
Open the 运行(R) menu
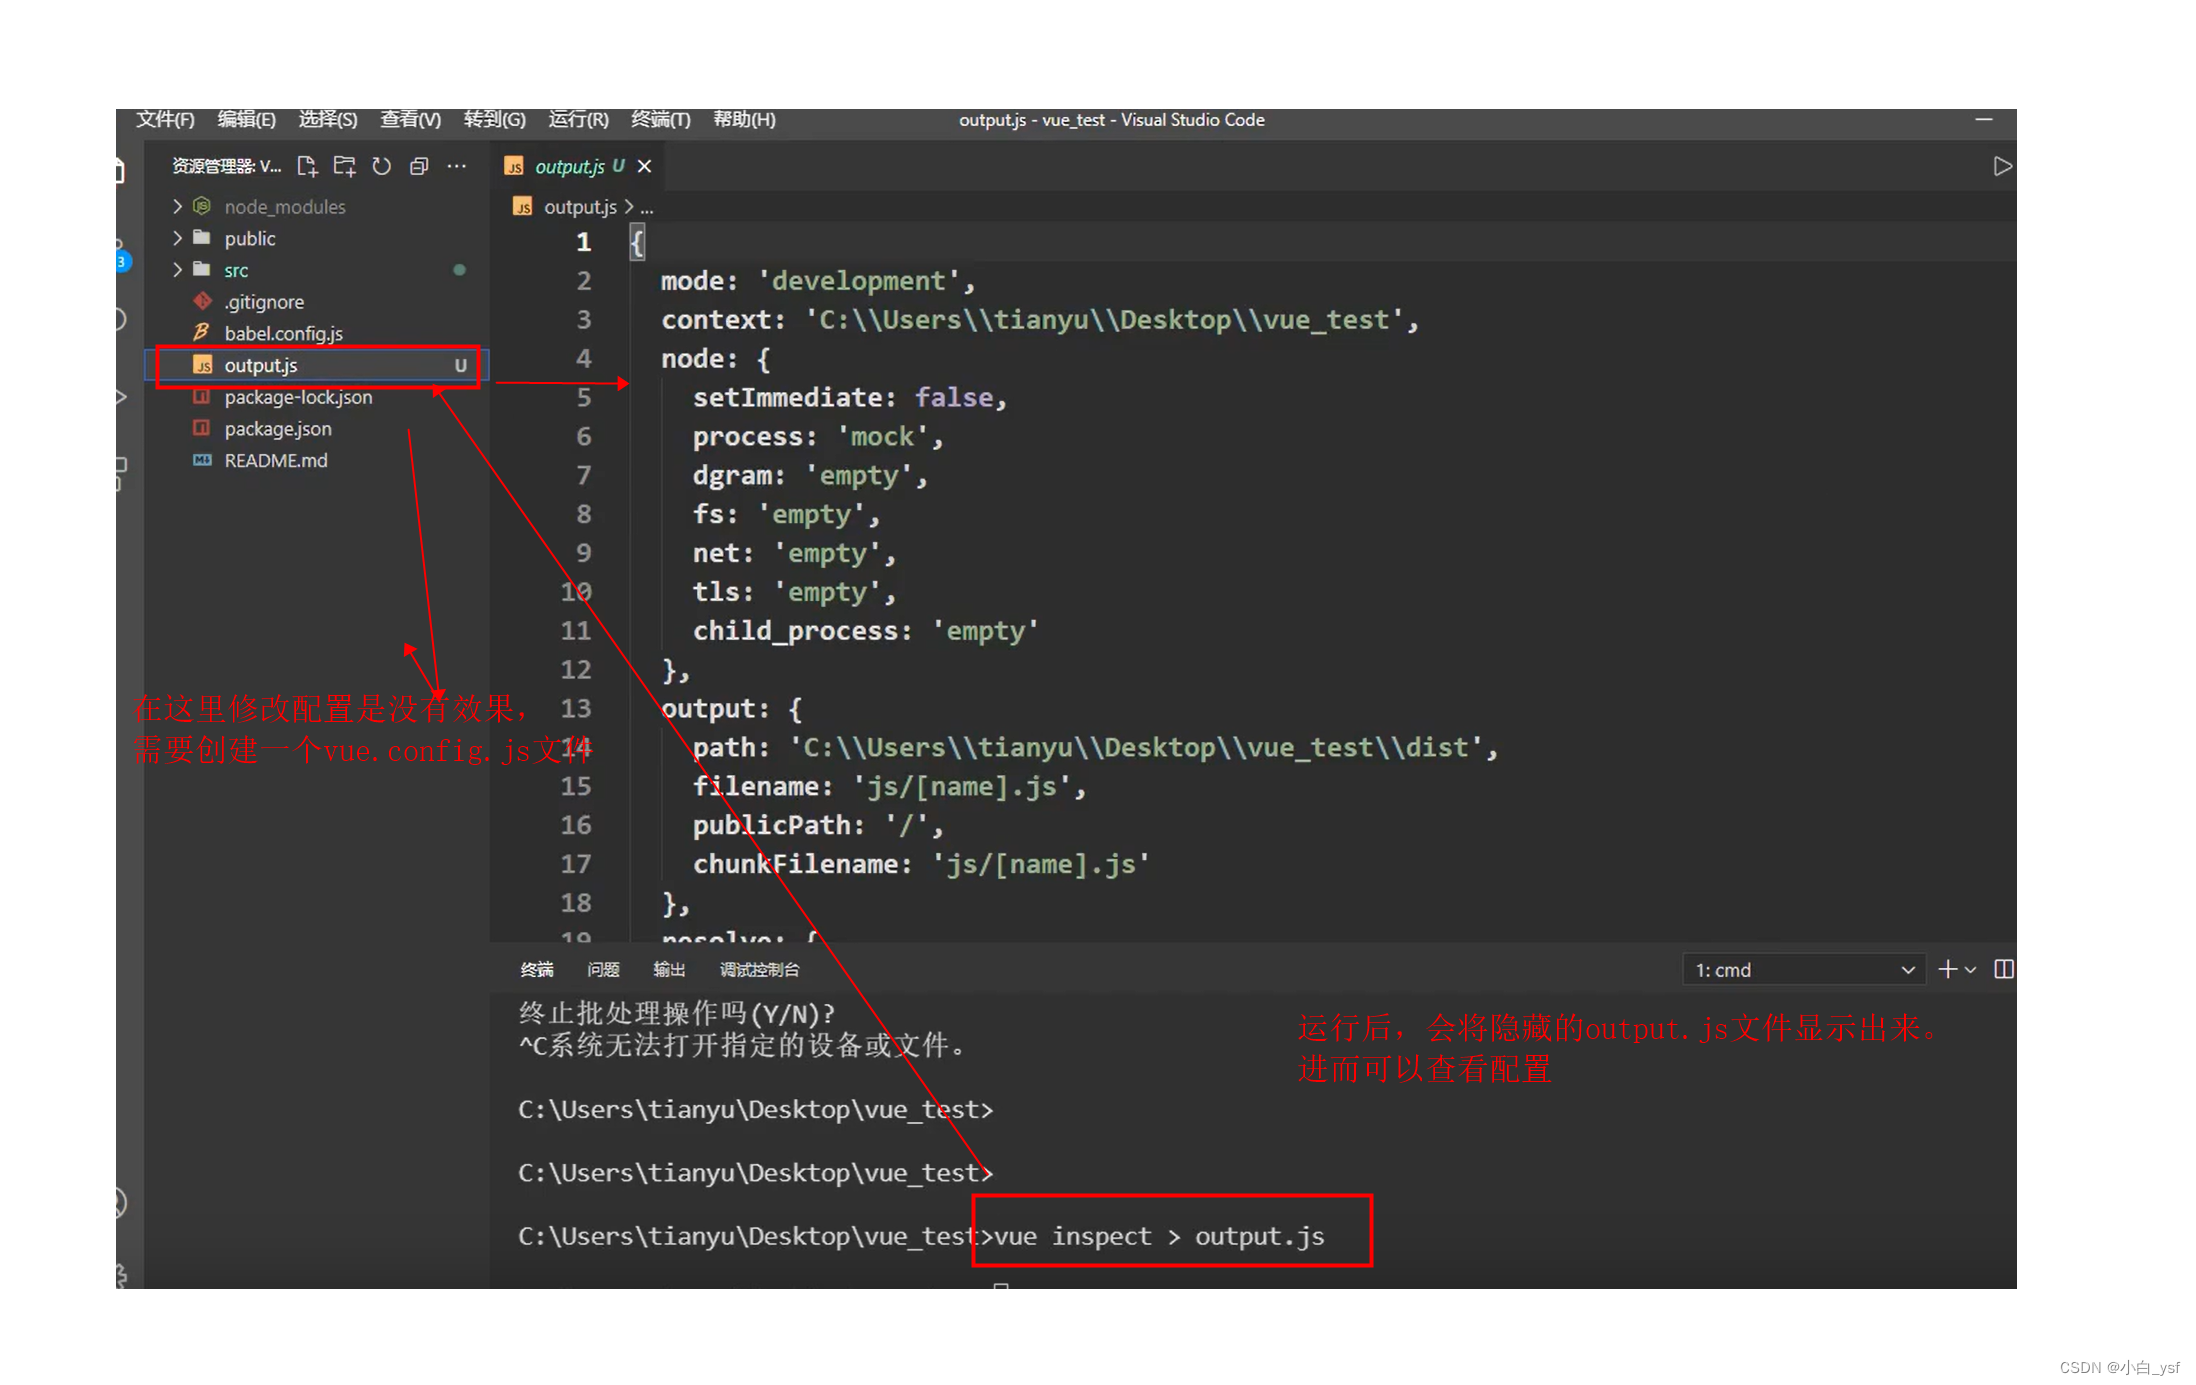pos(578,120)
